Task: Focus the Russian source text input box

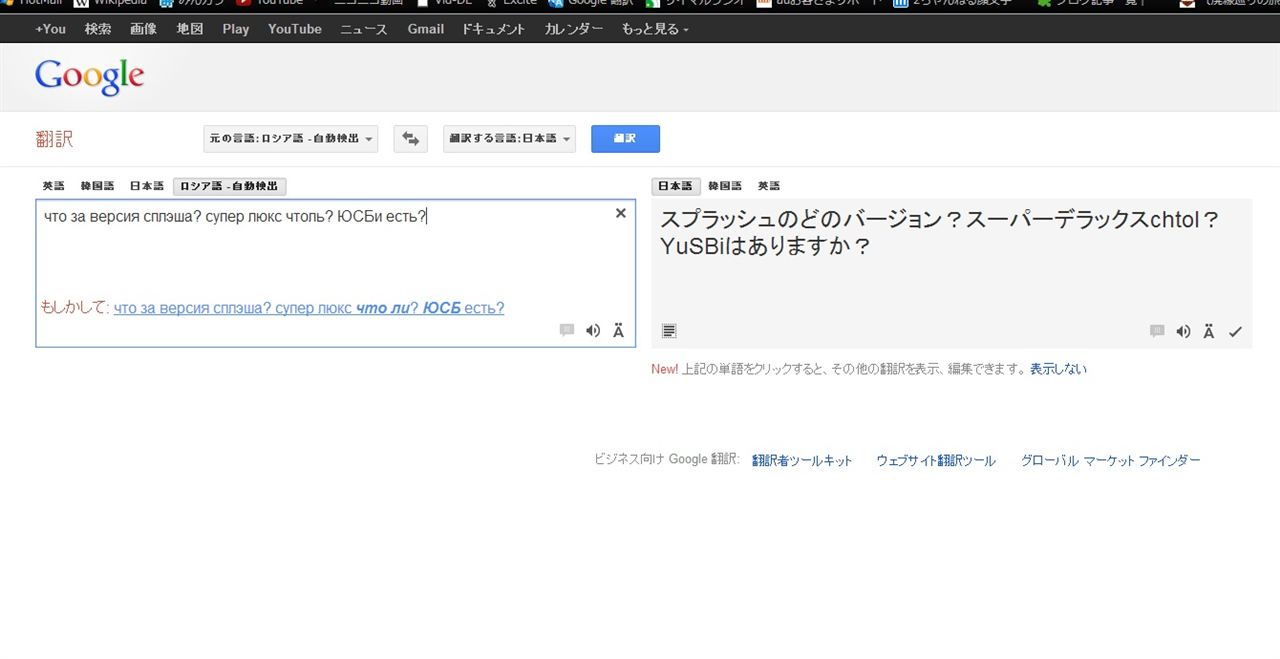Action: [x=335, y=273]
